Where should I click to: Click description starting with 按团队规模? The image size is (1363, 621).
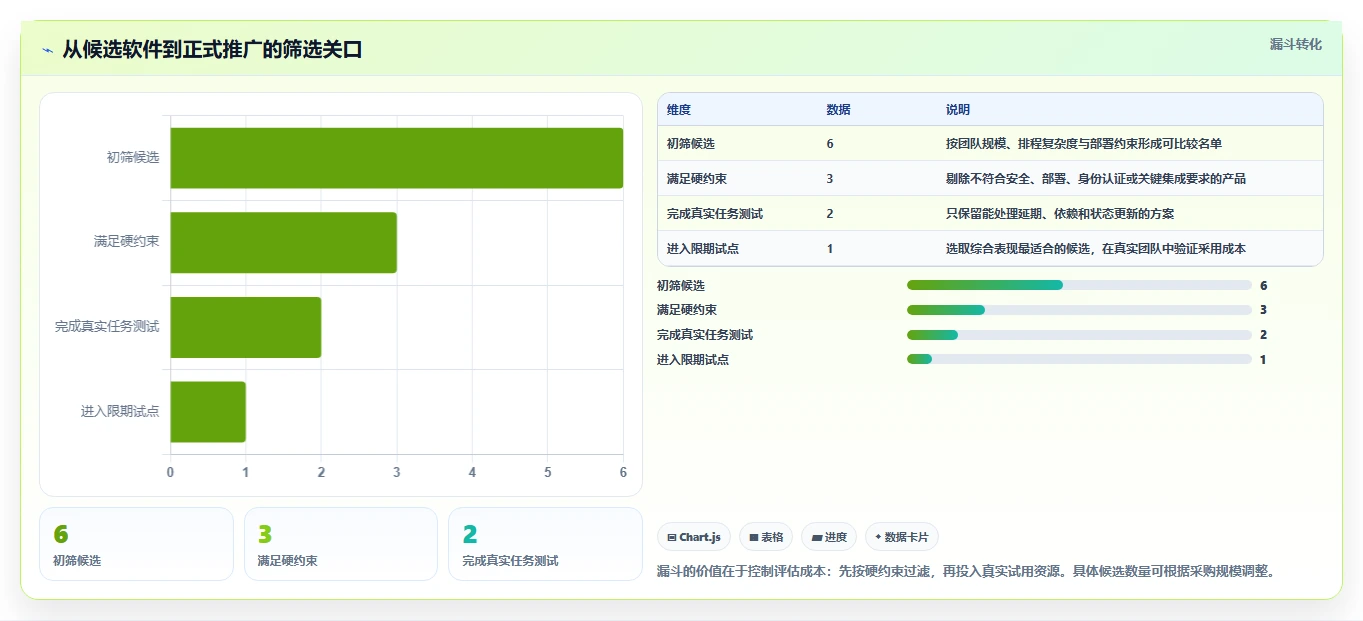tap(1084, 144)
